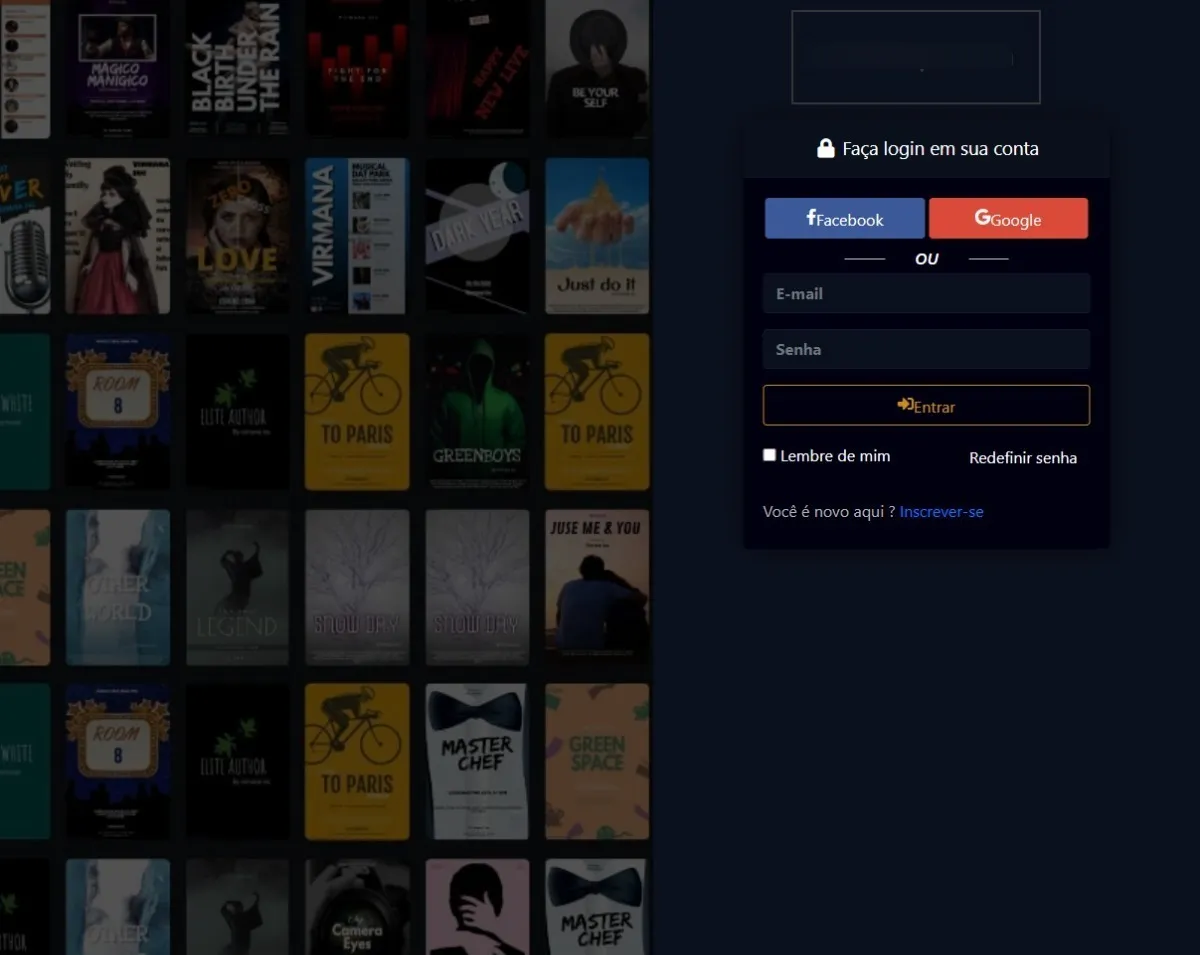This screenshot has width=1200, height=955.
Task: Enable the Lembre de mim checkbox
Action: coord(770,455)
